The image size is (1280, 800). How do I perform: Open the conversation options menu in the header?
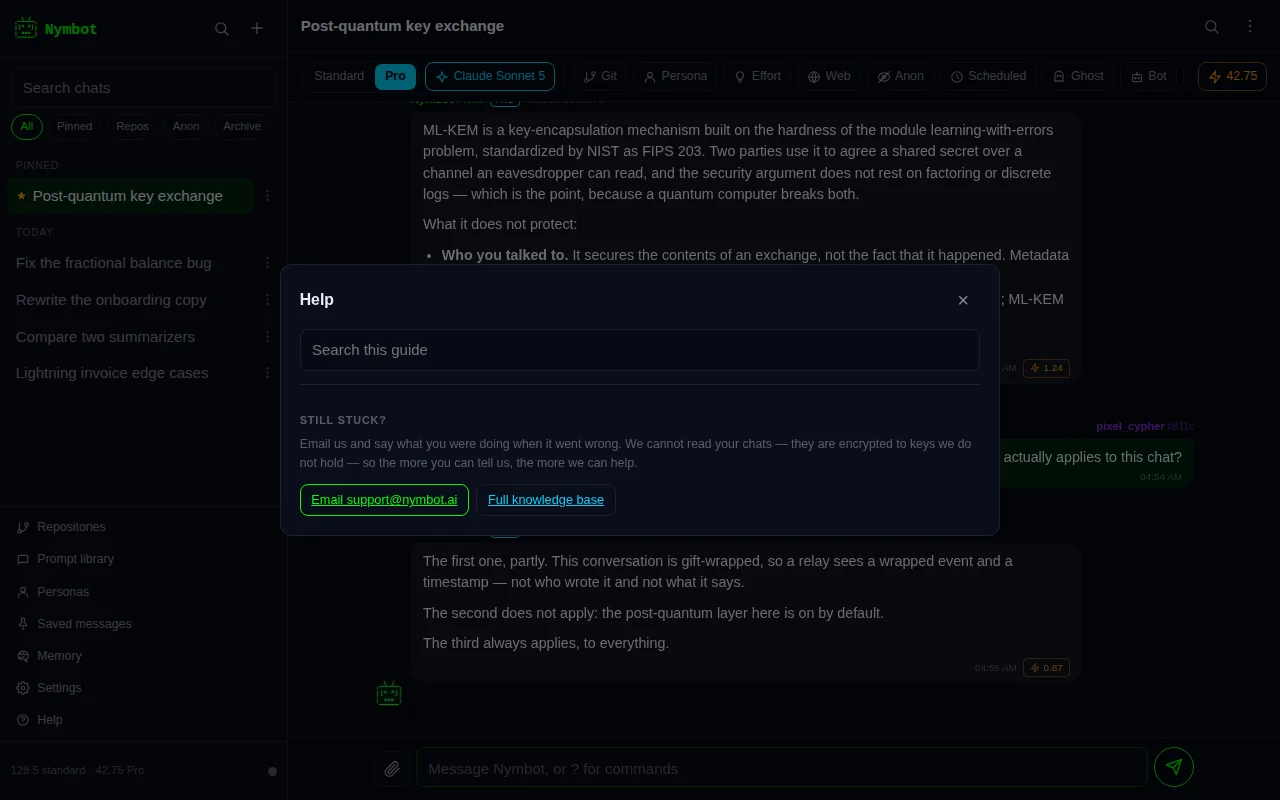tap(1250, 27)
